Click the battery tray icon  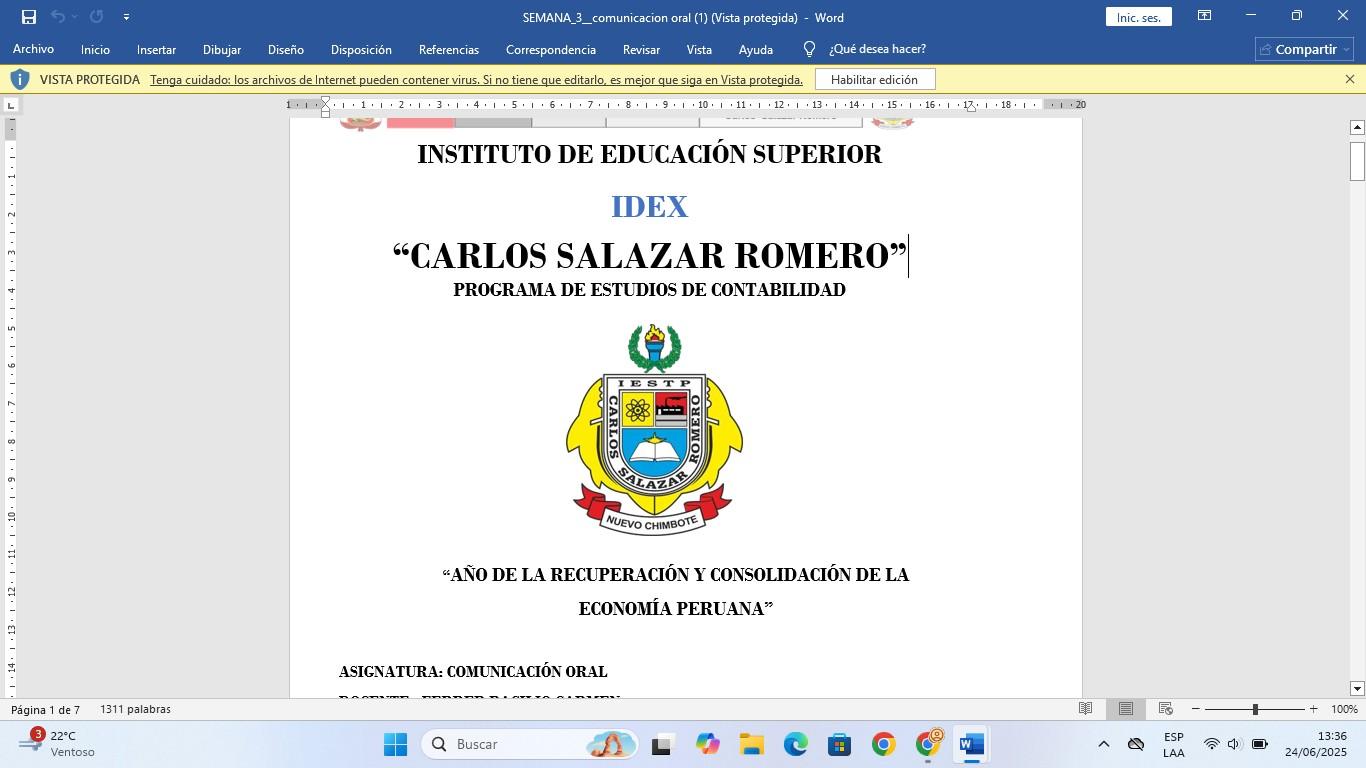[x=1260, y=744]
